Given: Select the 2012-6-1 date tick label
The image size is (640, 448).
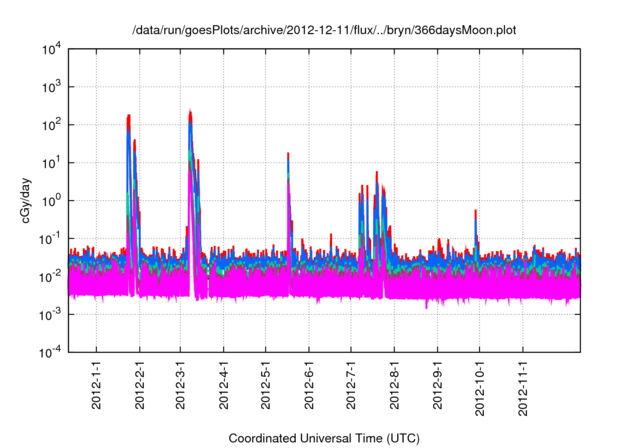Looking at the screenshot, I should tap(308, 389).
